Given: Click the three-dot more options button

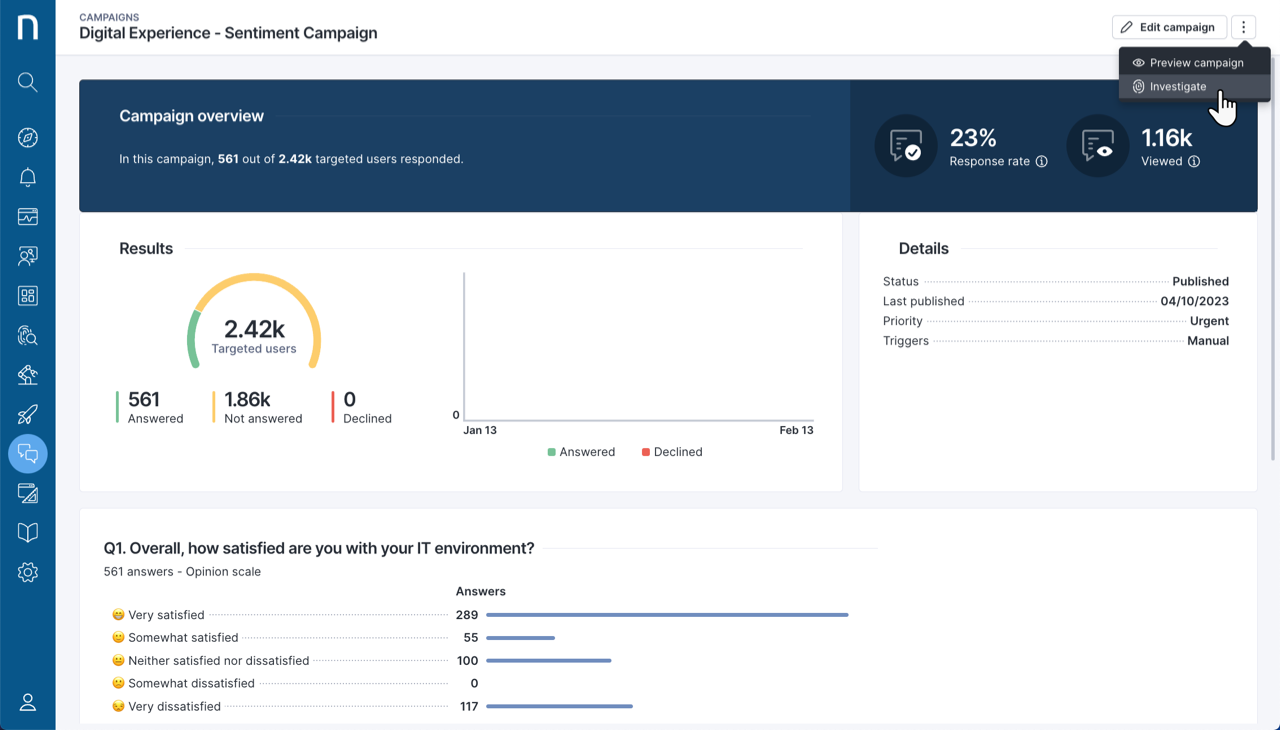Looking at the screenshot, I should [1243, 28].
